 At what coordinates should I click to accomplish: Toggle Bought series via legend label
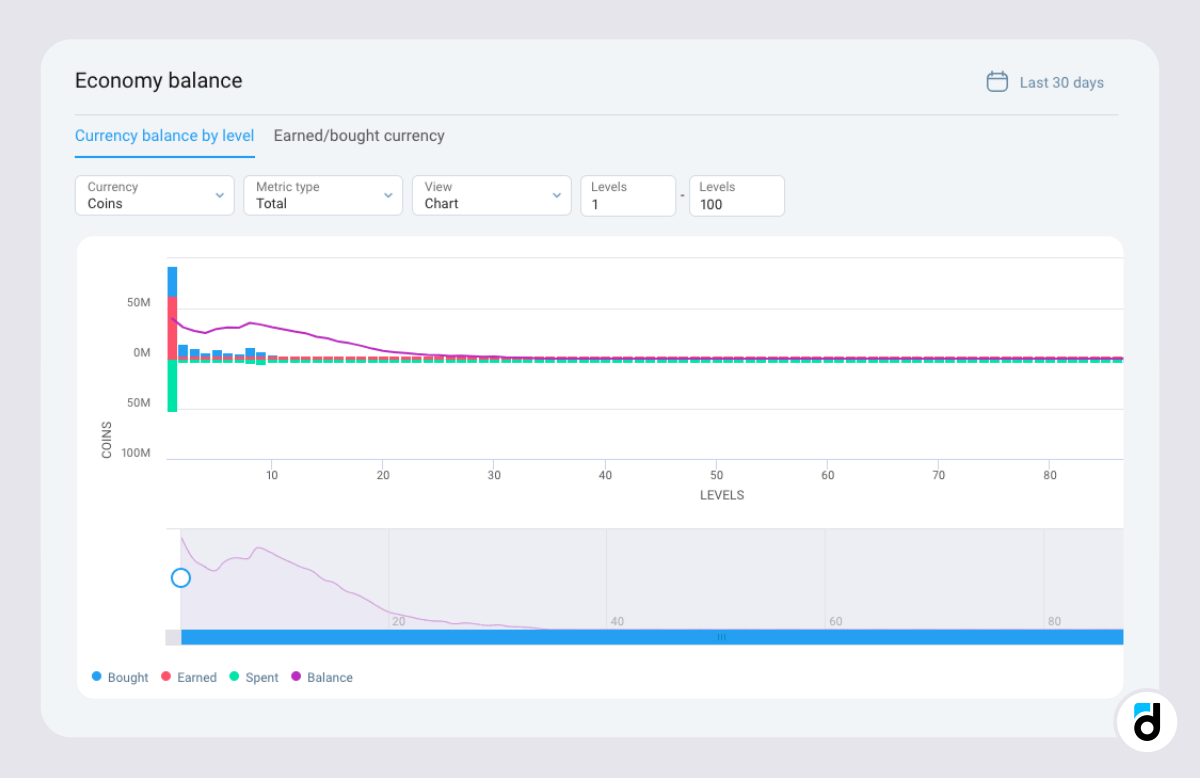(128, 678)
